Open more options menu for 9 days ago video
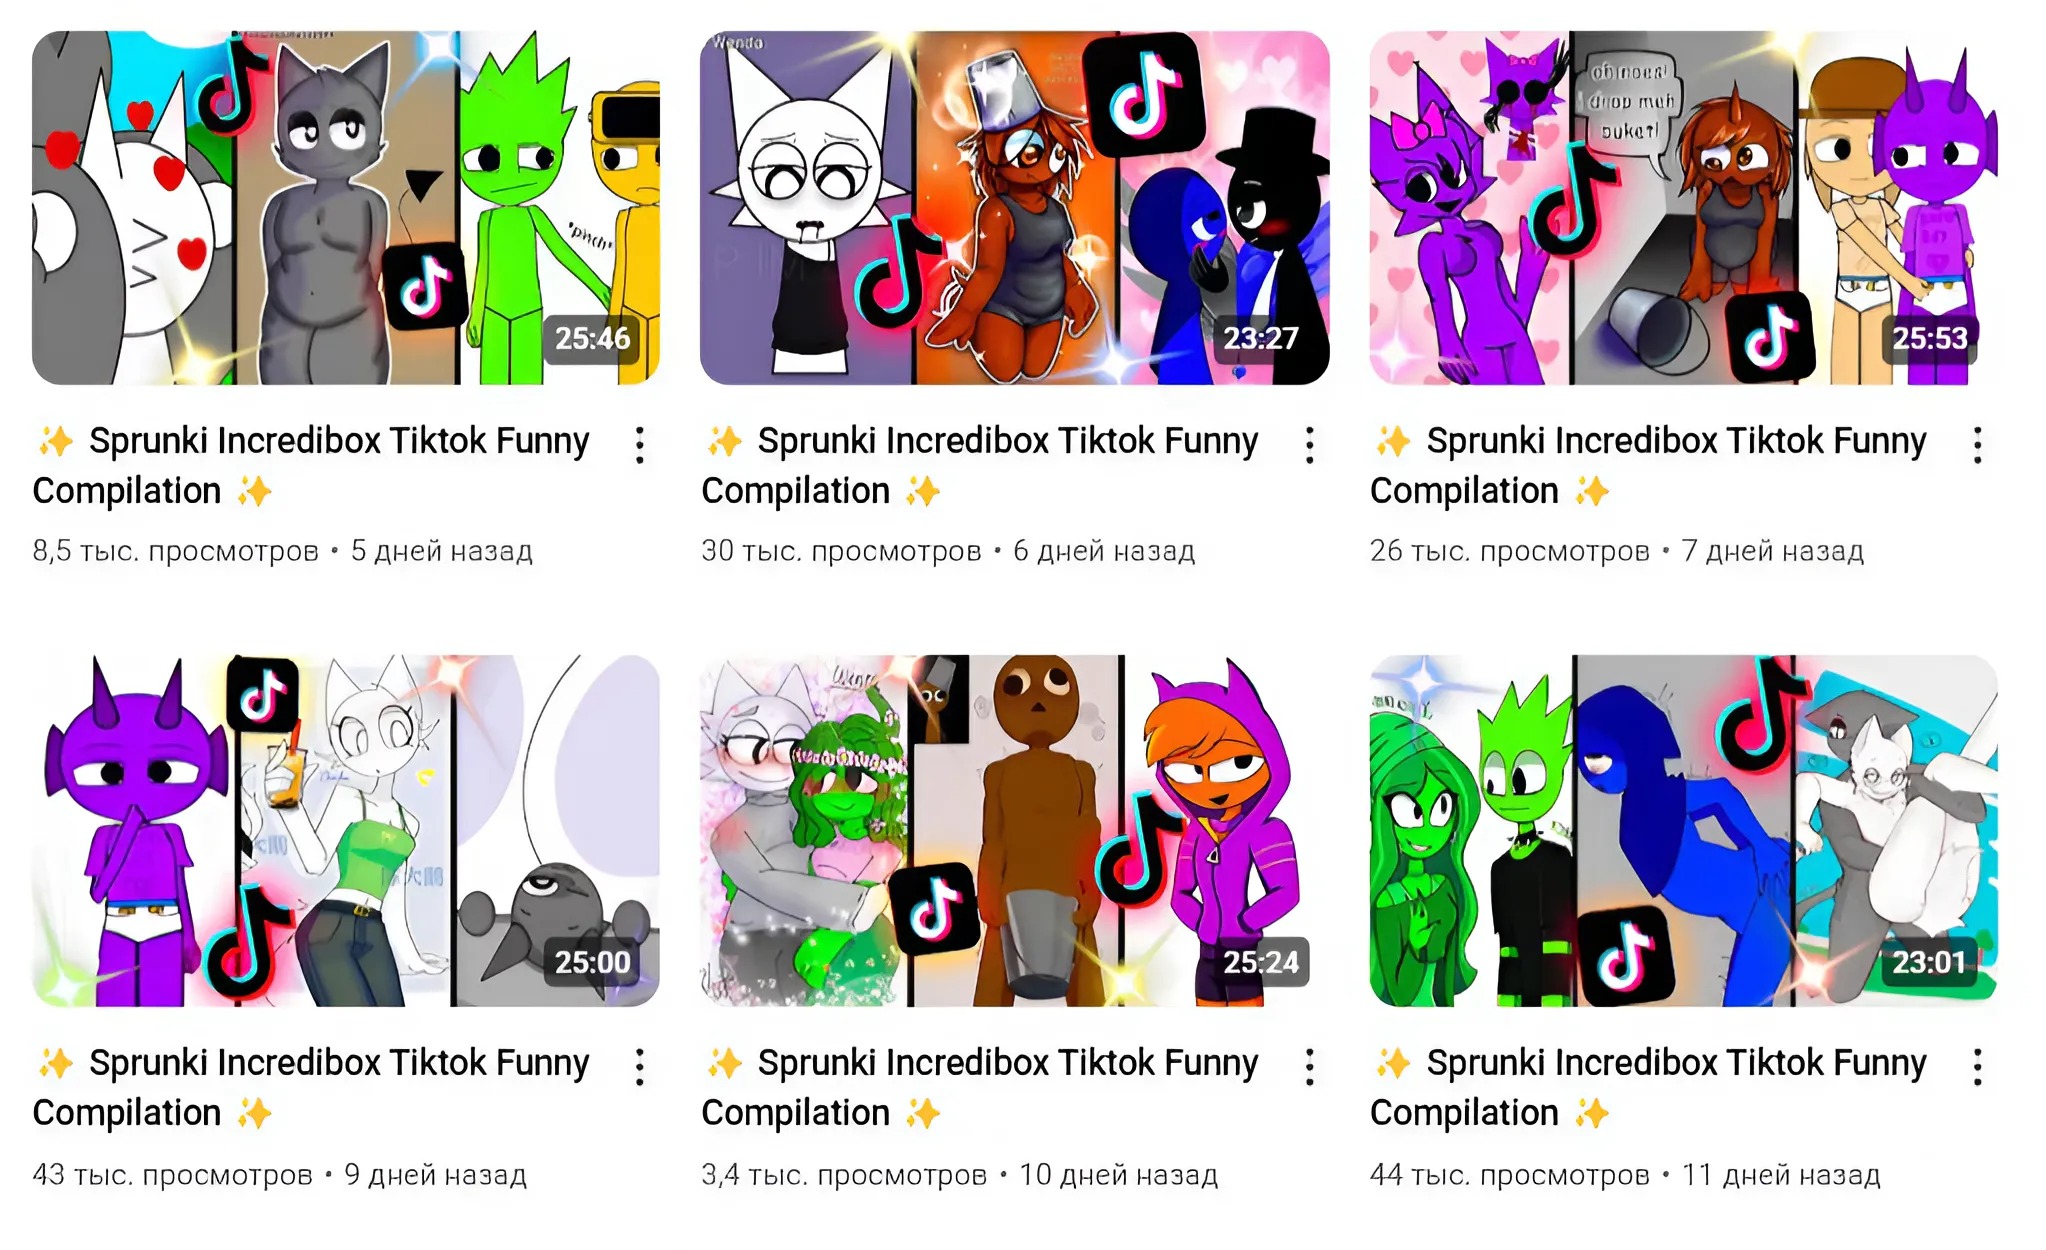Screen dimensions: 2046x1250 [640, 1067]
